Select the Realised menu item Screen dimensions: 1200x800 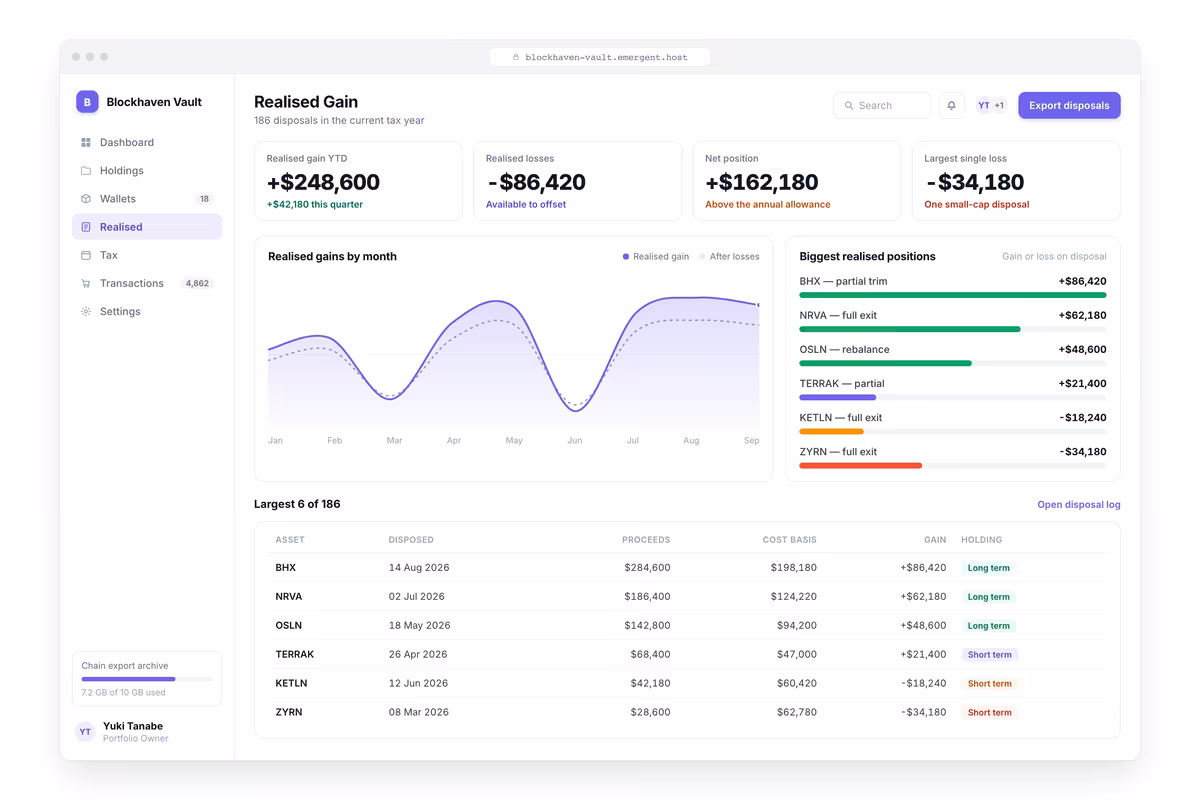[147, 227]
